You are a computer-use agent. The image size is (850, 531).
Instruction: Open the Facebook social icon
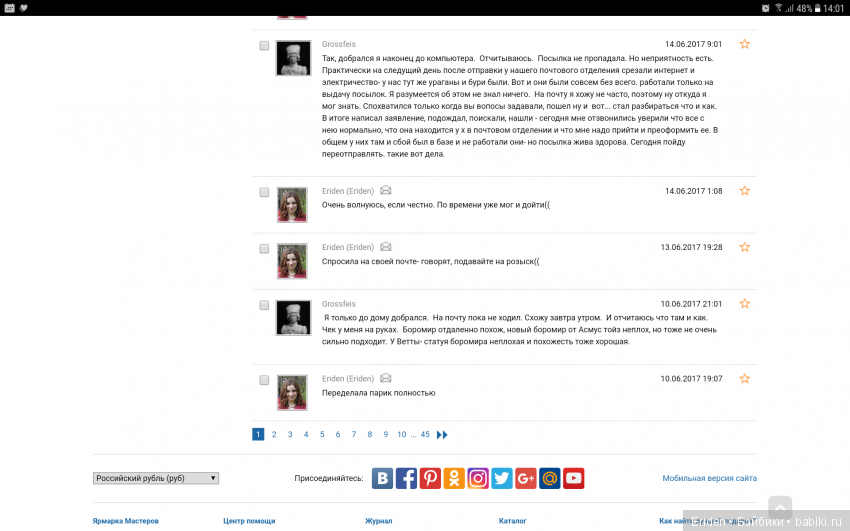coord(406,478)
